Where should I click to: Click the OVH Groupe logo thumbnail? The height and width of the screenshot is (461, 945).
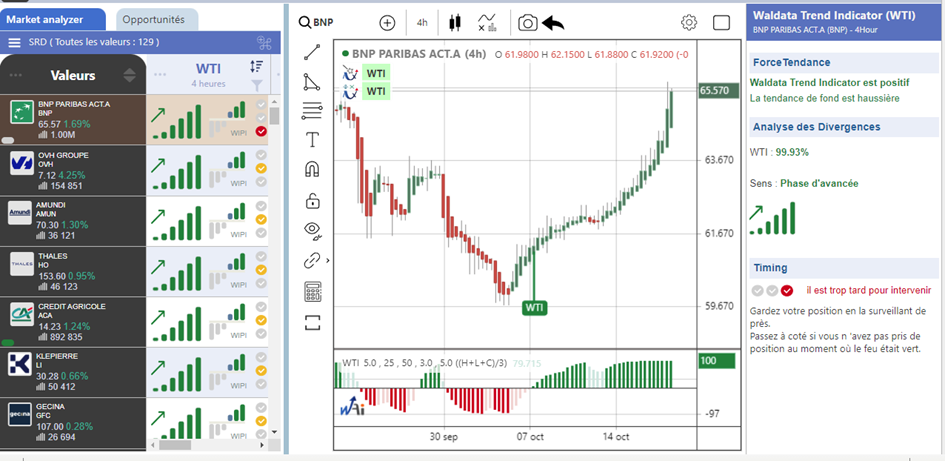pos(22,163)
